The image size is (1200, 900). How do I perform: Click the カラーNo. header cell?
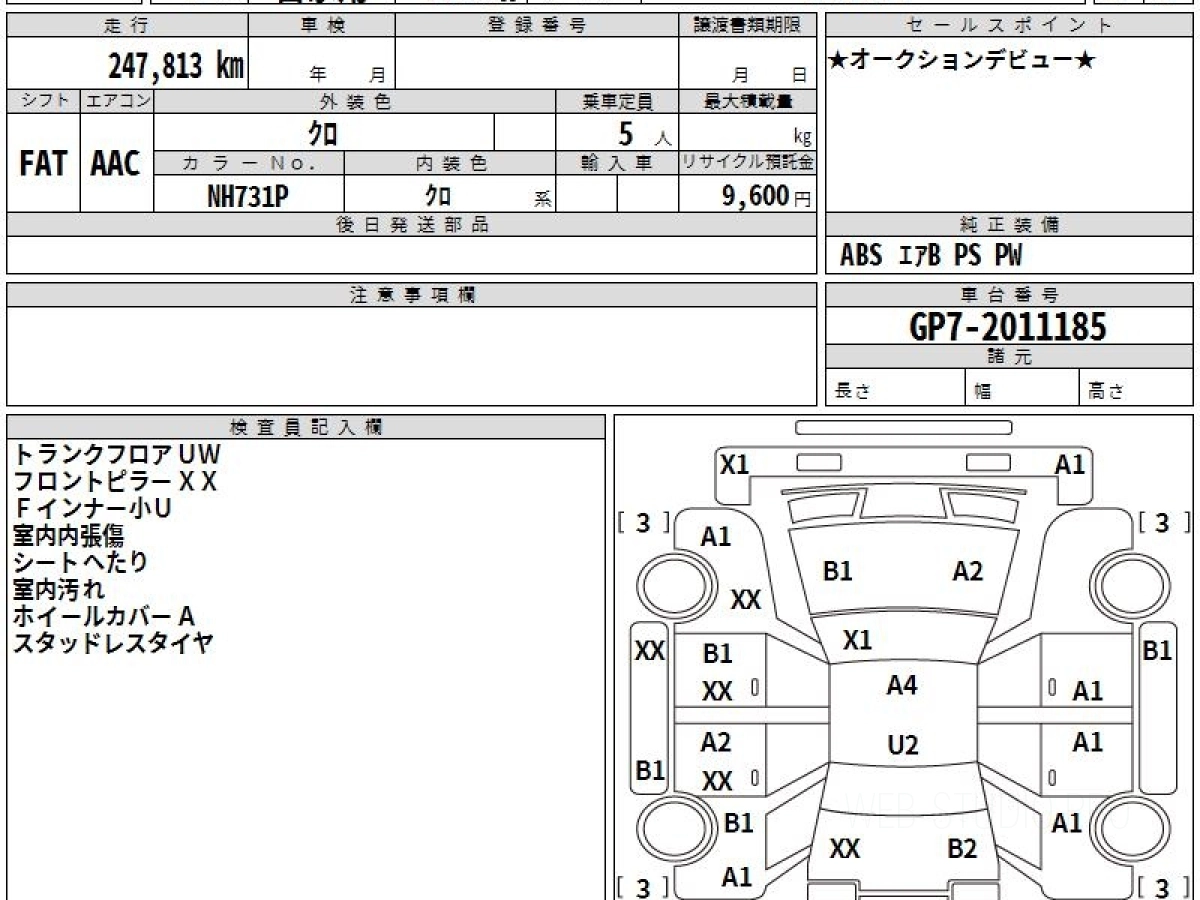click(249, 163)
